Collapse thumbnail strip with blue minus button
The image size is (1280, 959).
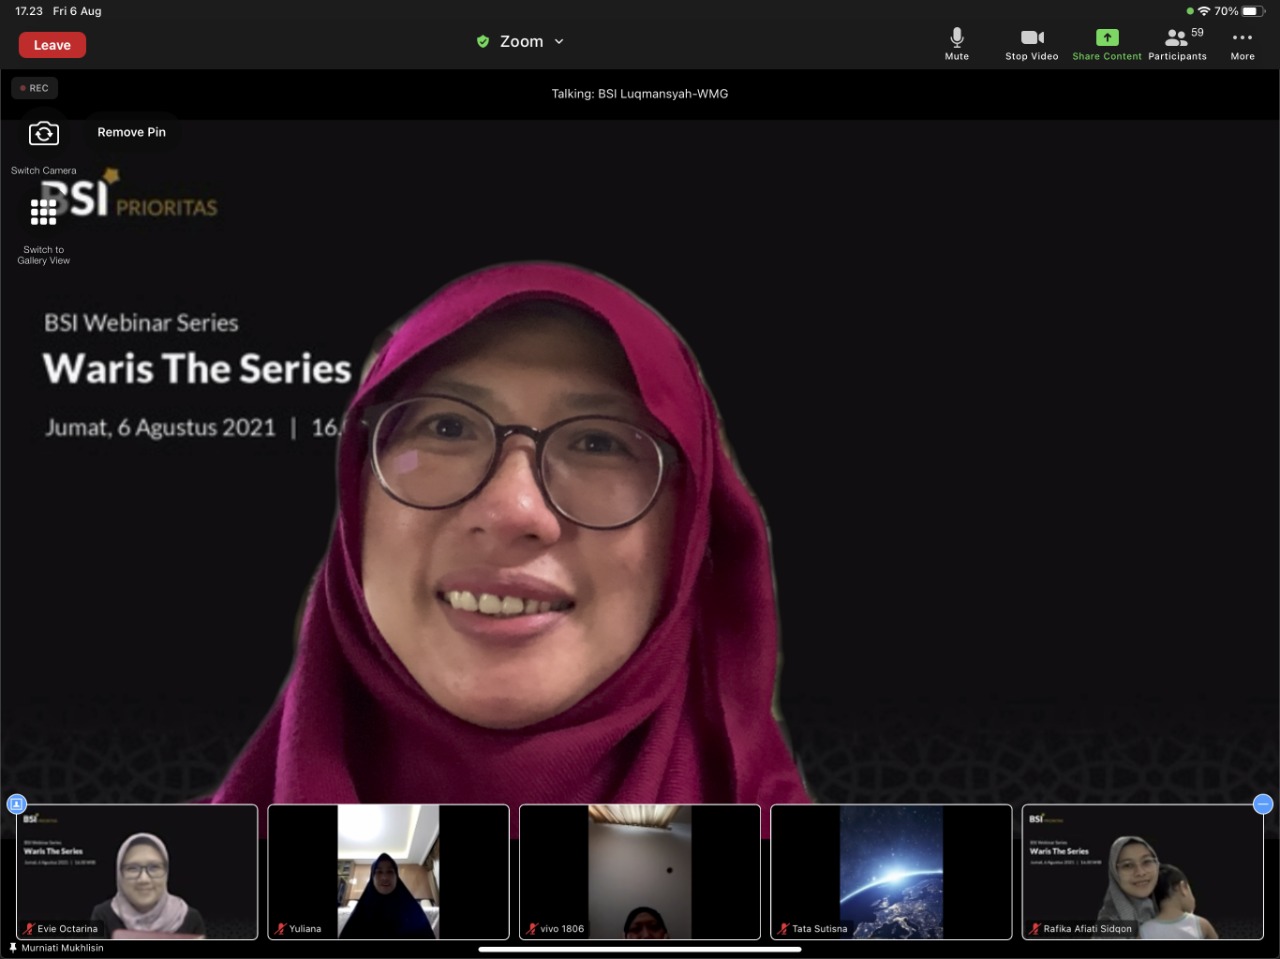coord(1263,804)
